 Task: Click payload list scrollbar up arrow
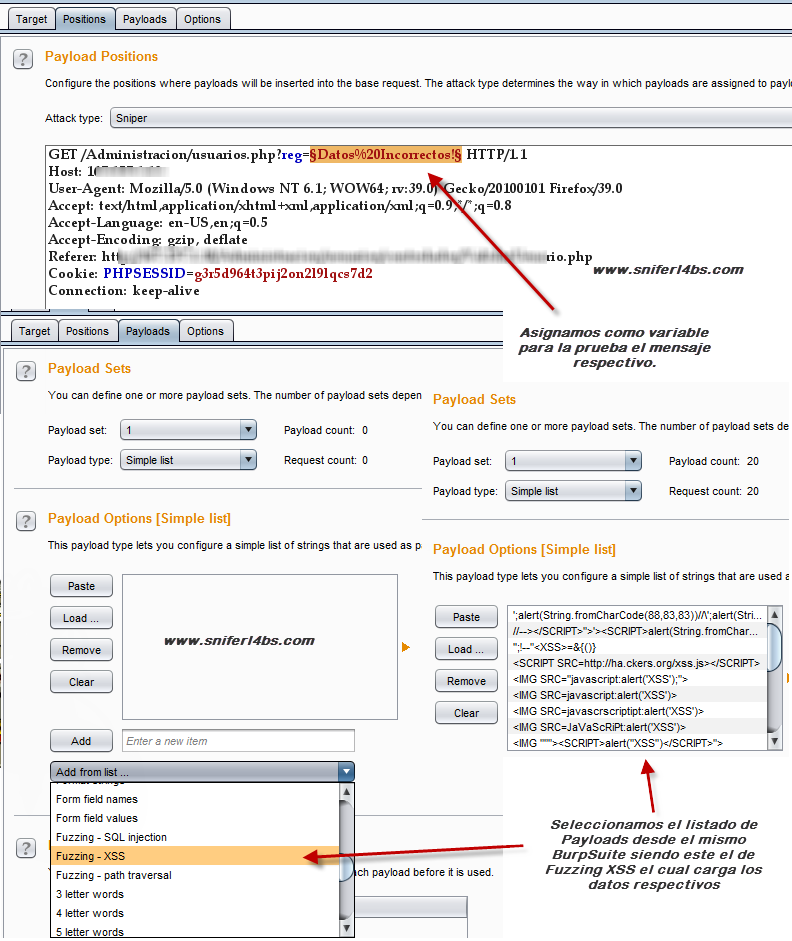[775, 615]
